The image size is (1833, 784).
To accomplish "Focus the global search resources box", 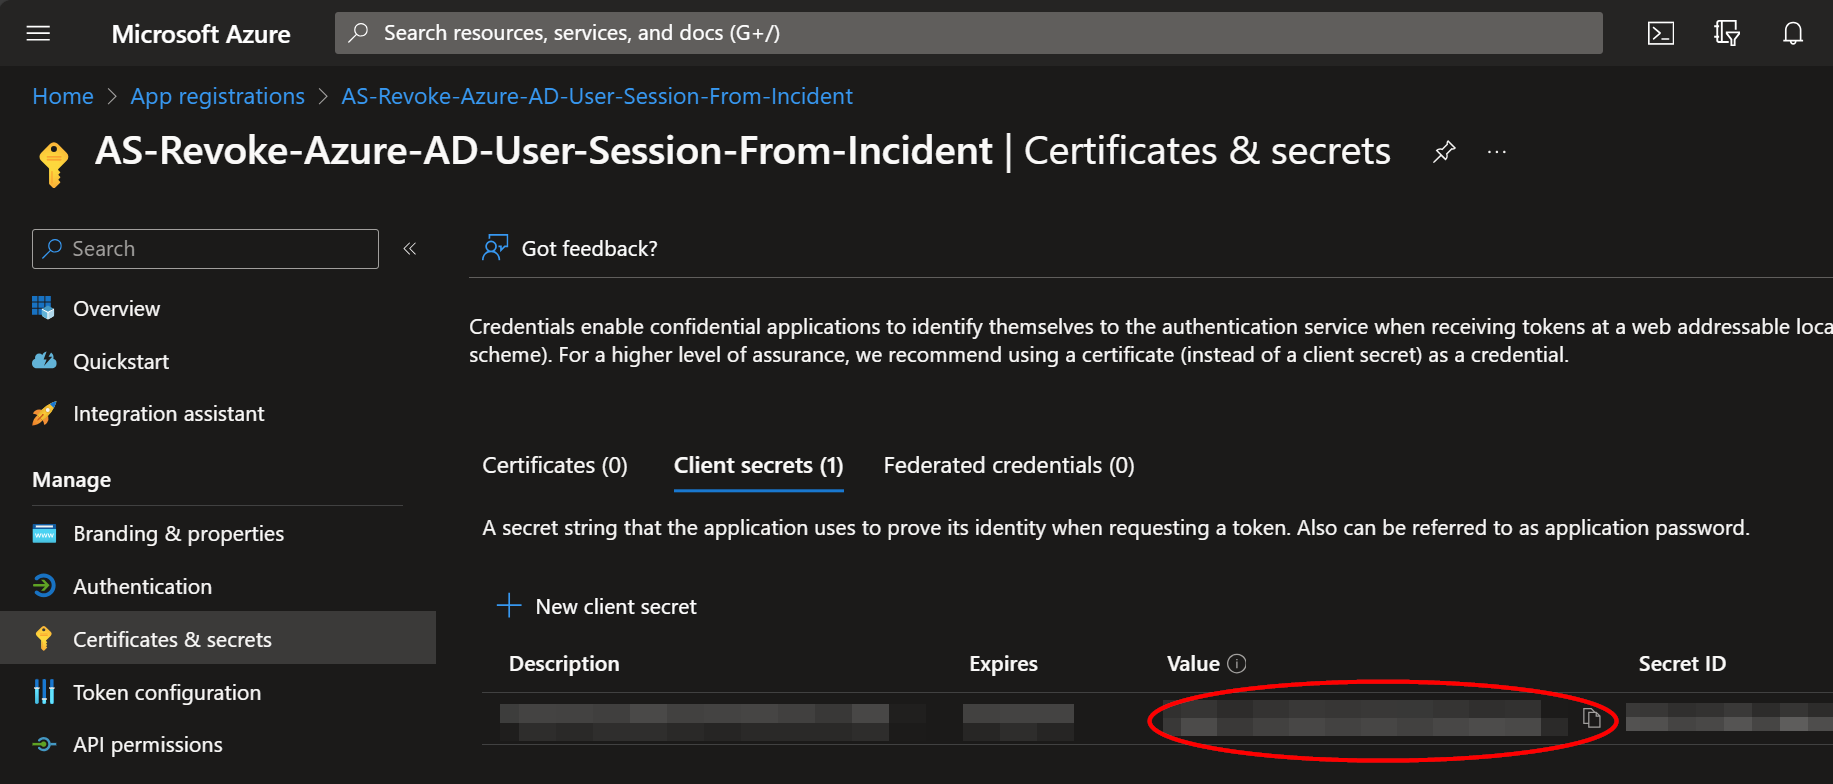I will (x=968, y=33).
